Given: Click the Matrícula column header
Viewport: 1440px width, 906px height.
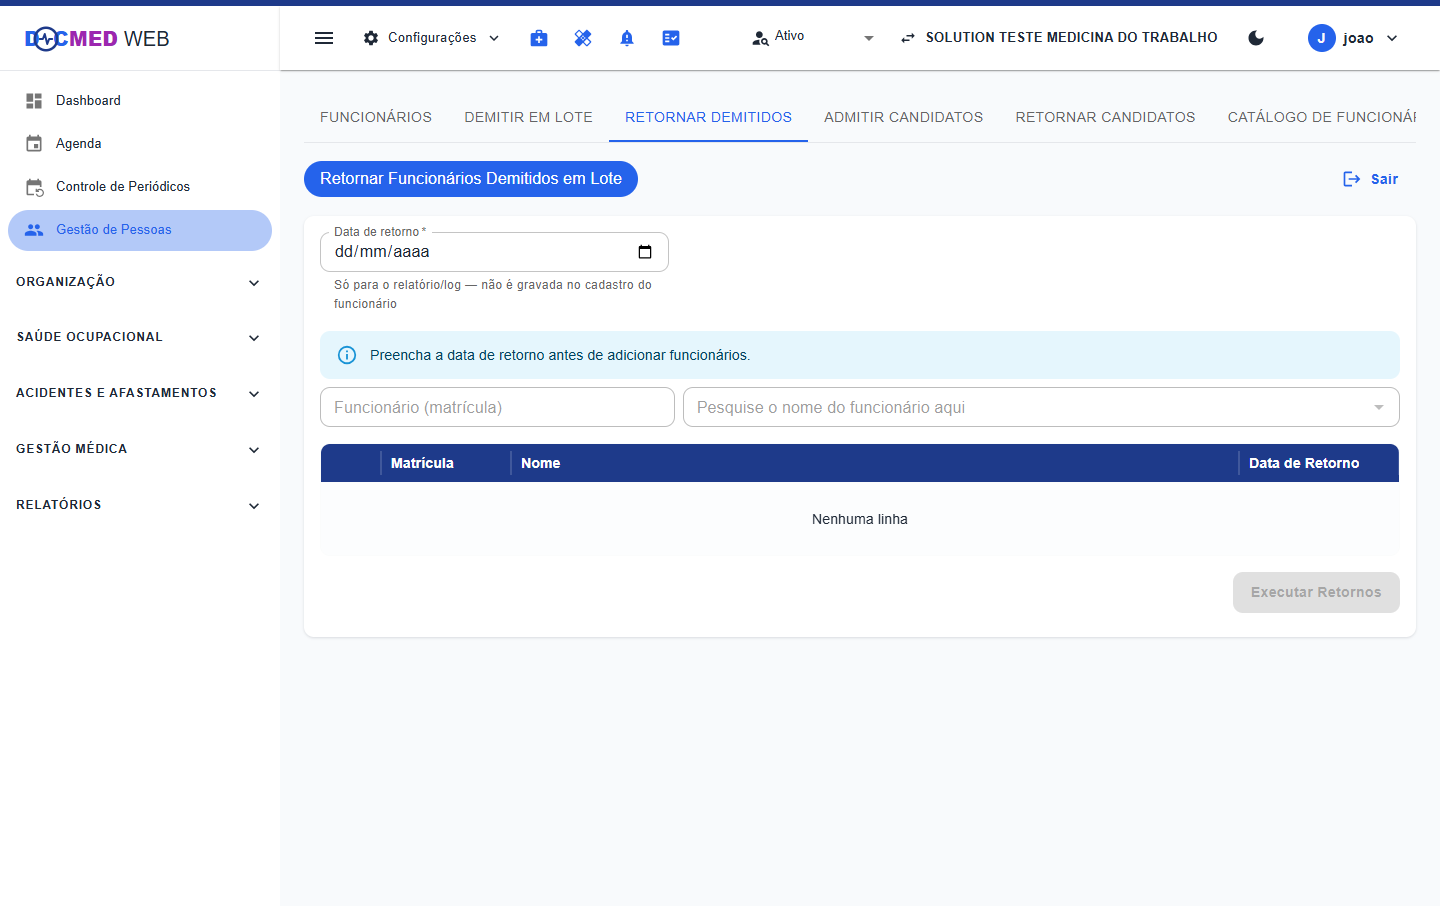Looking at the screenshot, I should (x=446, y=463).
